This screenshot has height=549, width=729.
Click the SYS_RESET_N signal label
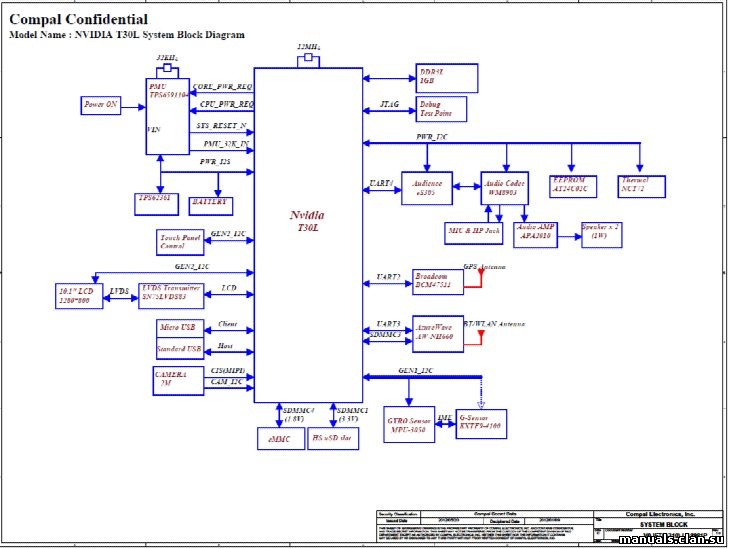(x=221, y=126)
